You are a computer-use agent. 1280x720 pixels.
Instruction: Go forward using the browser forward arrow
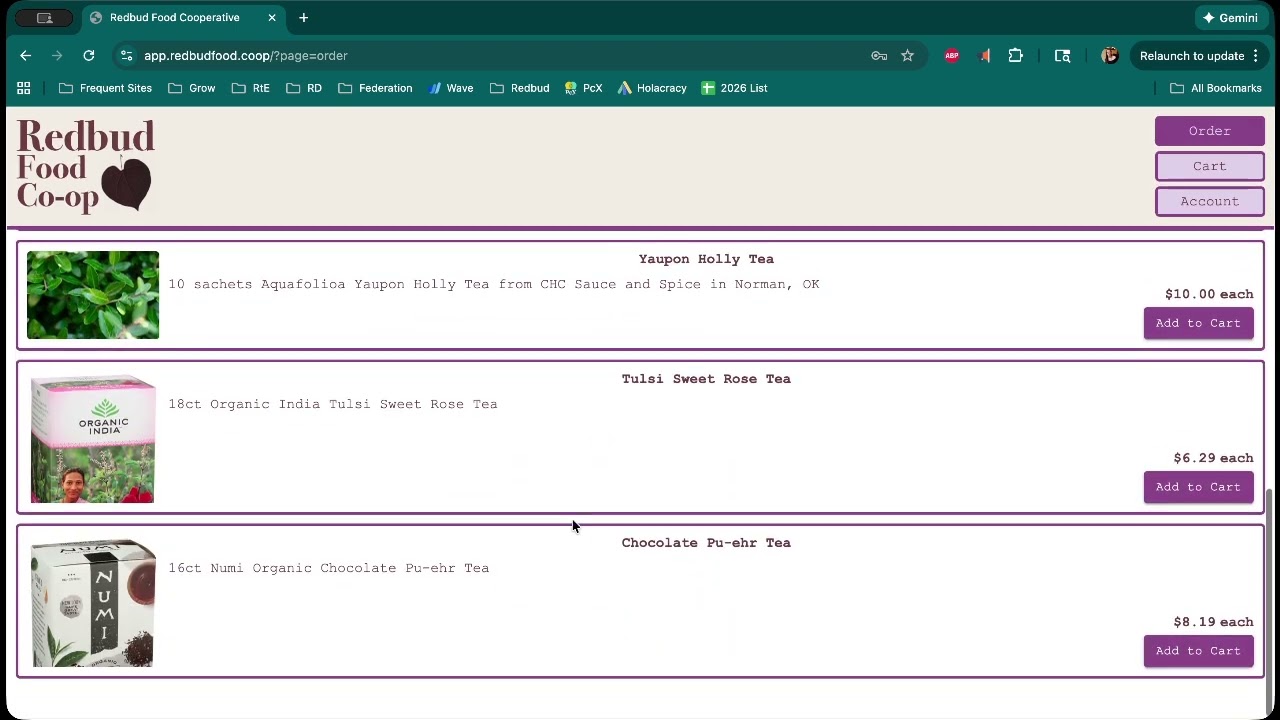pos(57,56)
